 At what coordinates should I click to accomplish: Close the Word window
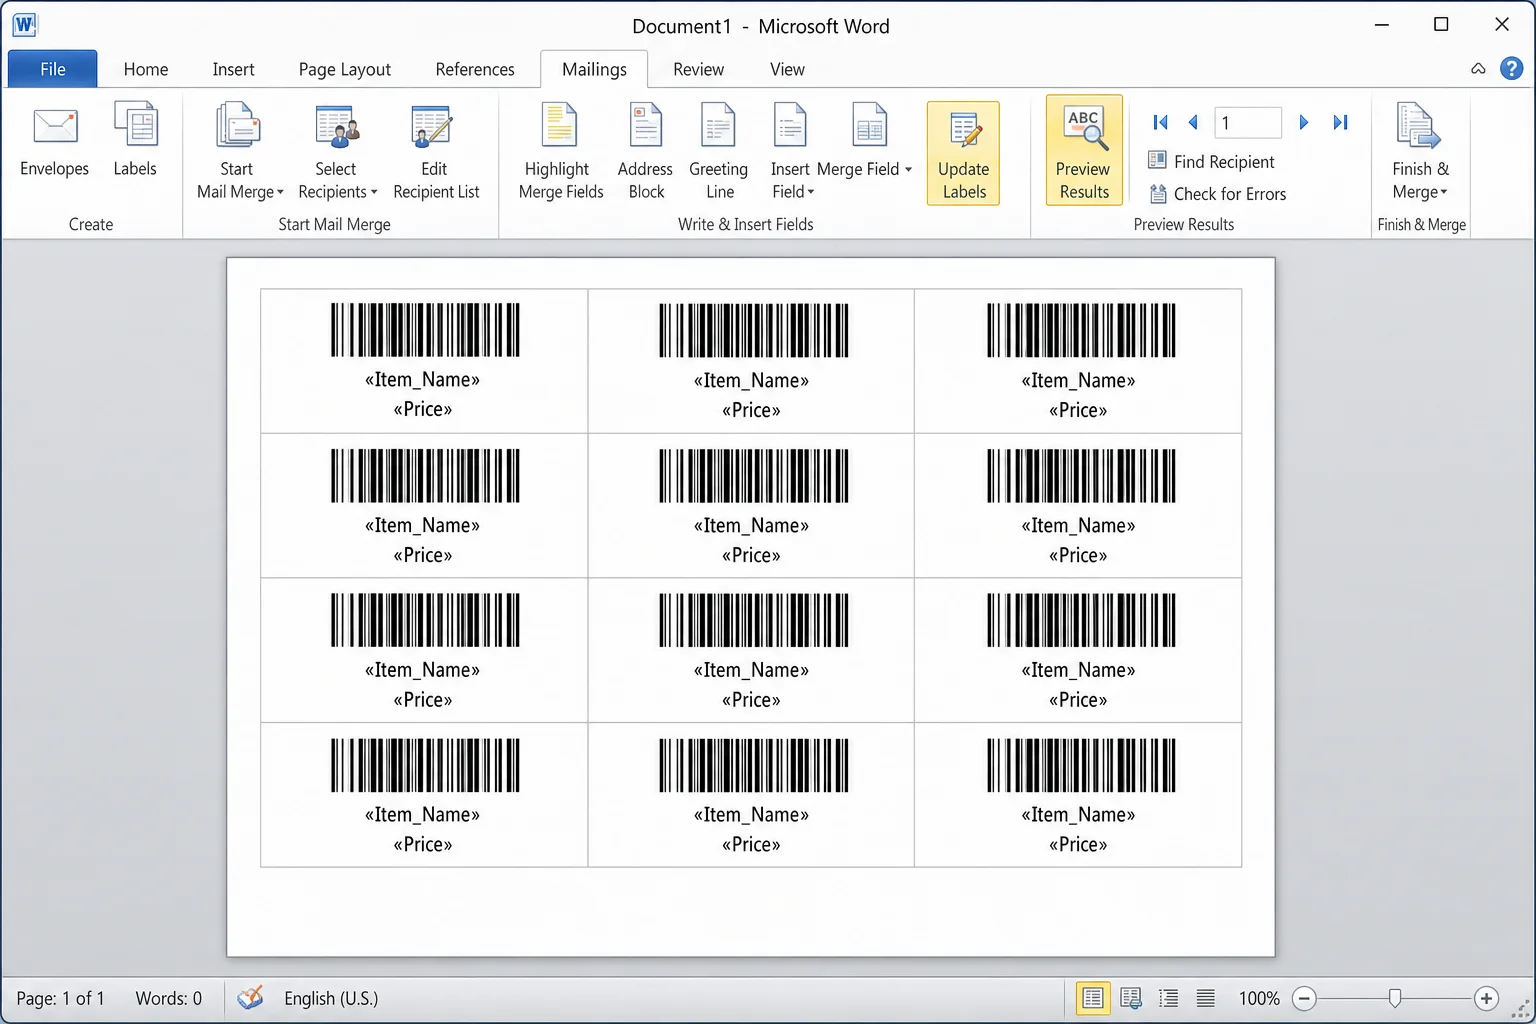(1502, 25)
